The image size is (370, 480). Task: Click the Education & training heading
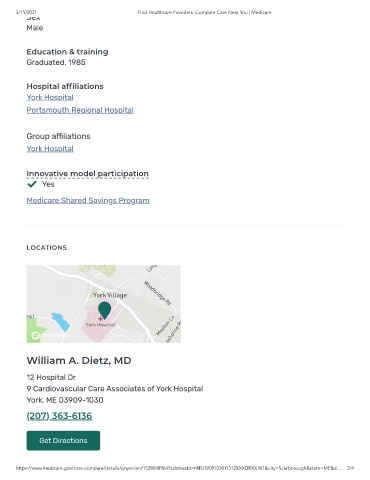pyautogui.click(x=67, y=52)
